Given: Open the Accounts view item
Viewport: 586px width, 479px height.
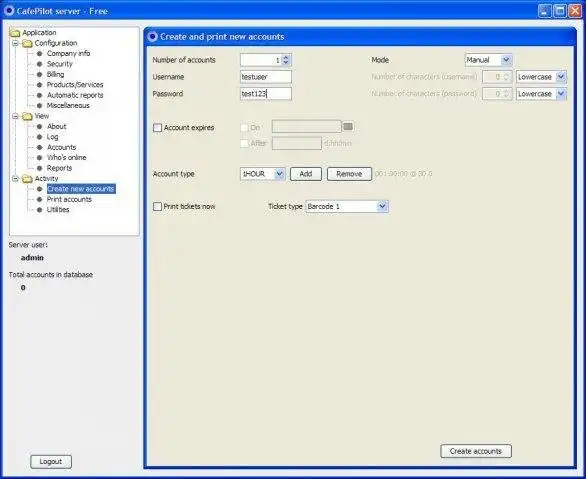Looking at the screenshot, I should (x=61, y=147).
